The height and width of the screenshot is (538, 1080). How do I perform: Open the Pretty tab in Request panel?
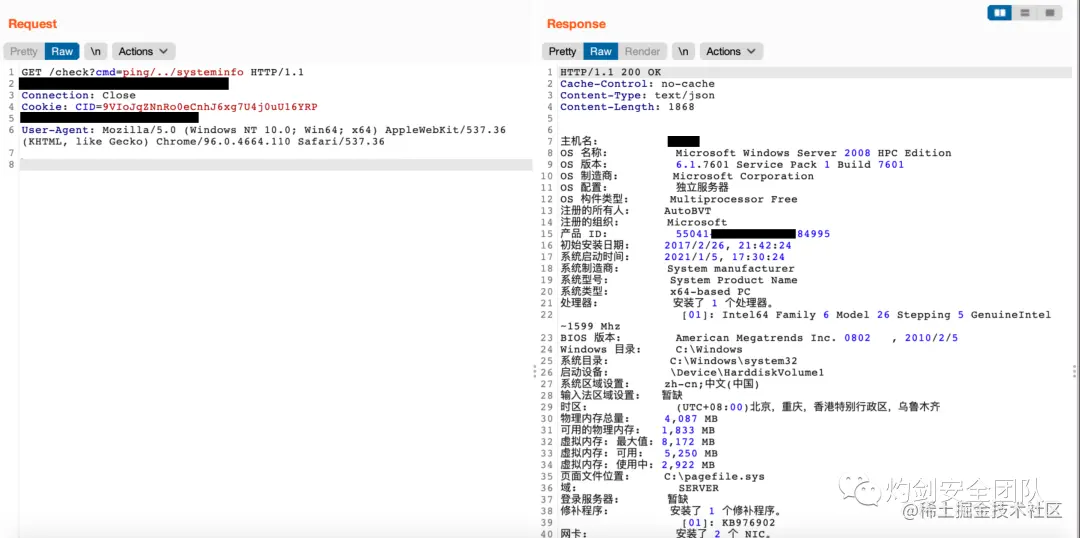tap(24, 51)
